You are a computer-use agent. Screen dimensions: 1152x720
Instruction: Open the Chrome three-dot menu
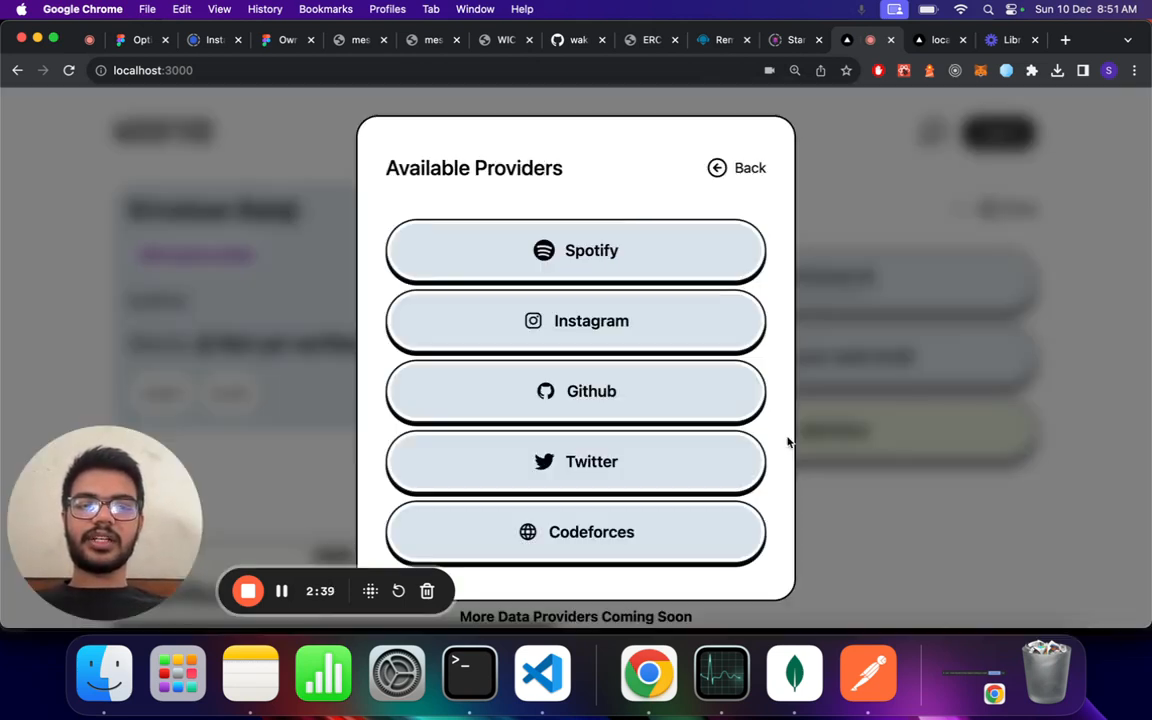point(1135,71)
